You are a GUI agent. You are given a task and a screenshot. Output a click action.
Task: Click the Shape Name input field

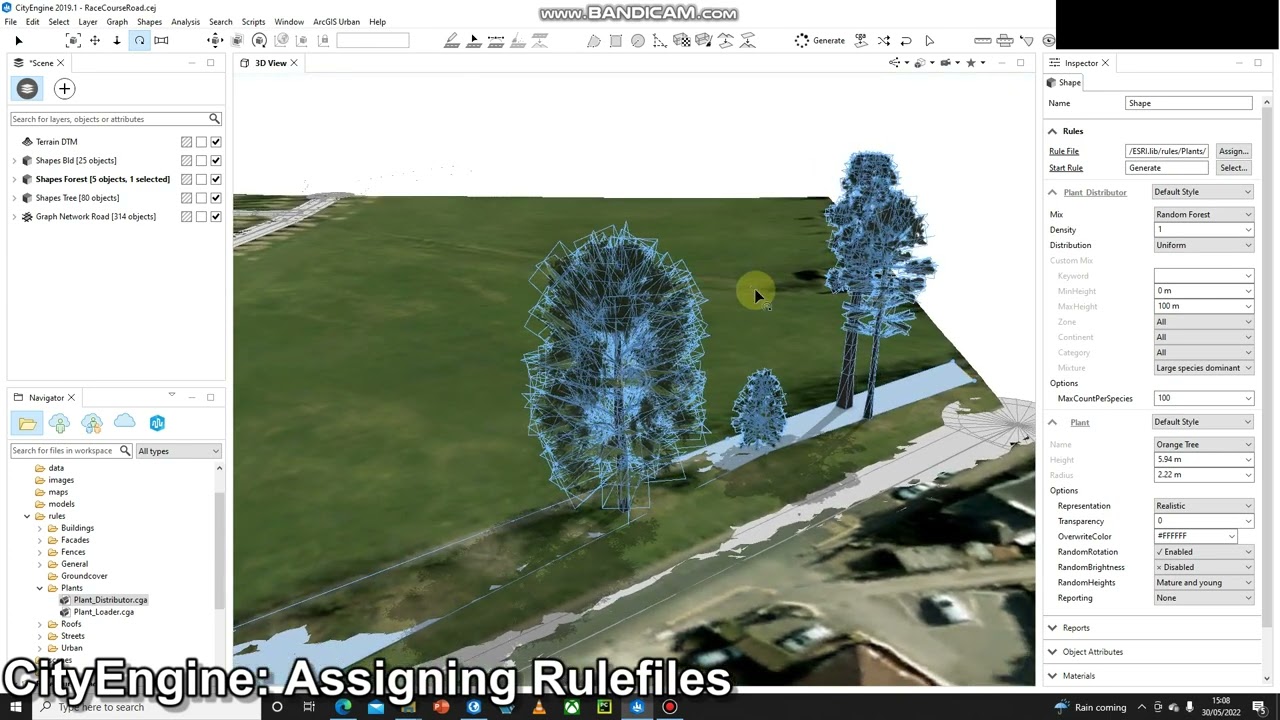pos(1188,103)
